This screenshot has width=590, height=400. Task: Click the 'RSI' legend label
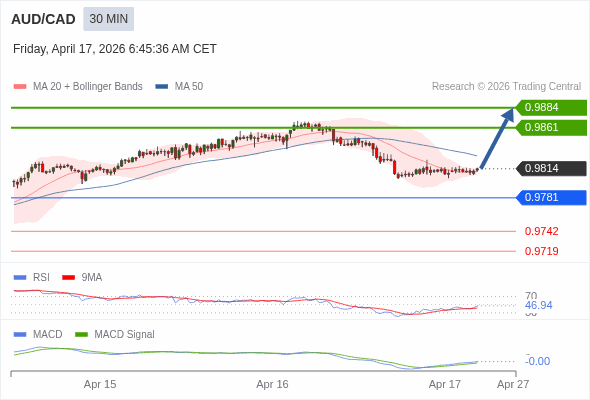point(41,278)
